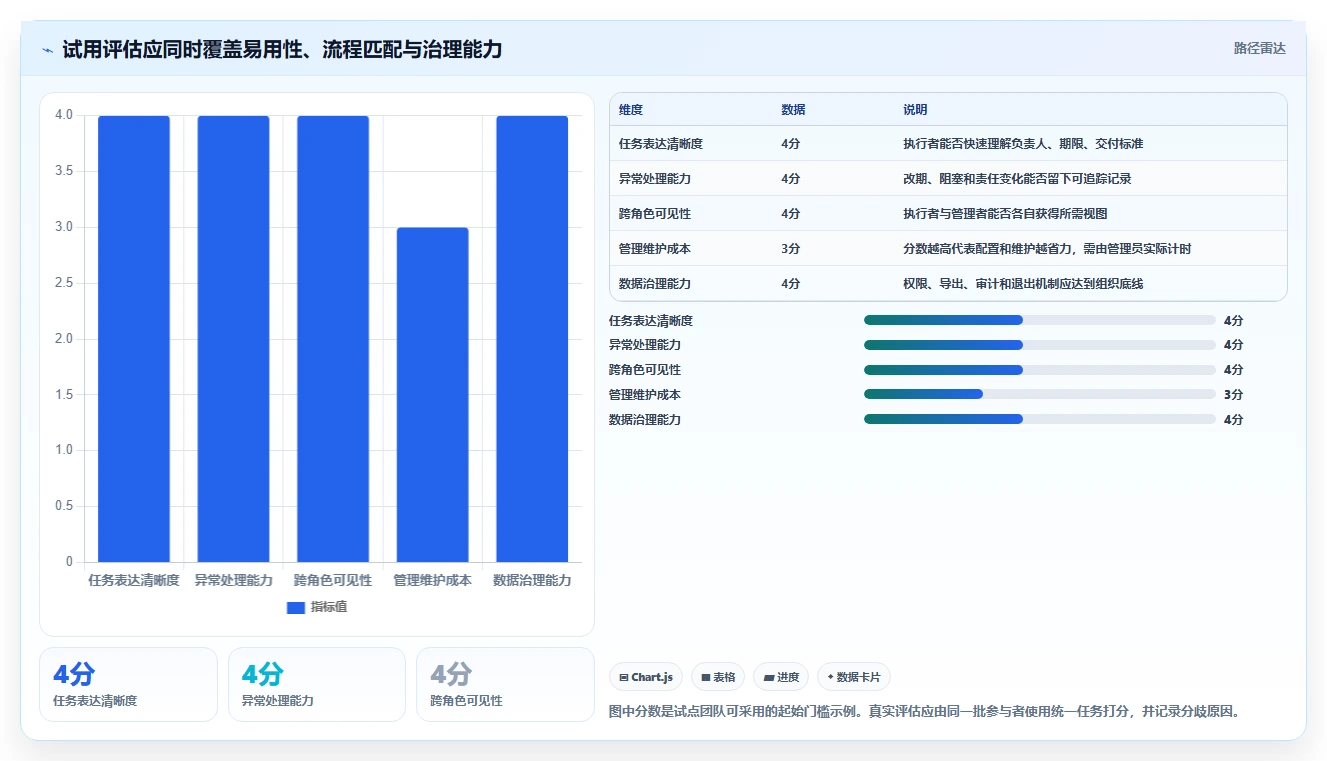The height and width of the screenshot is (761, 1327).
Task: Click the 说明 table column header
Action: tap(915, 110)
